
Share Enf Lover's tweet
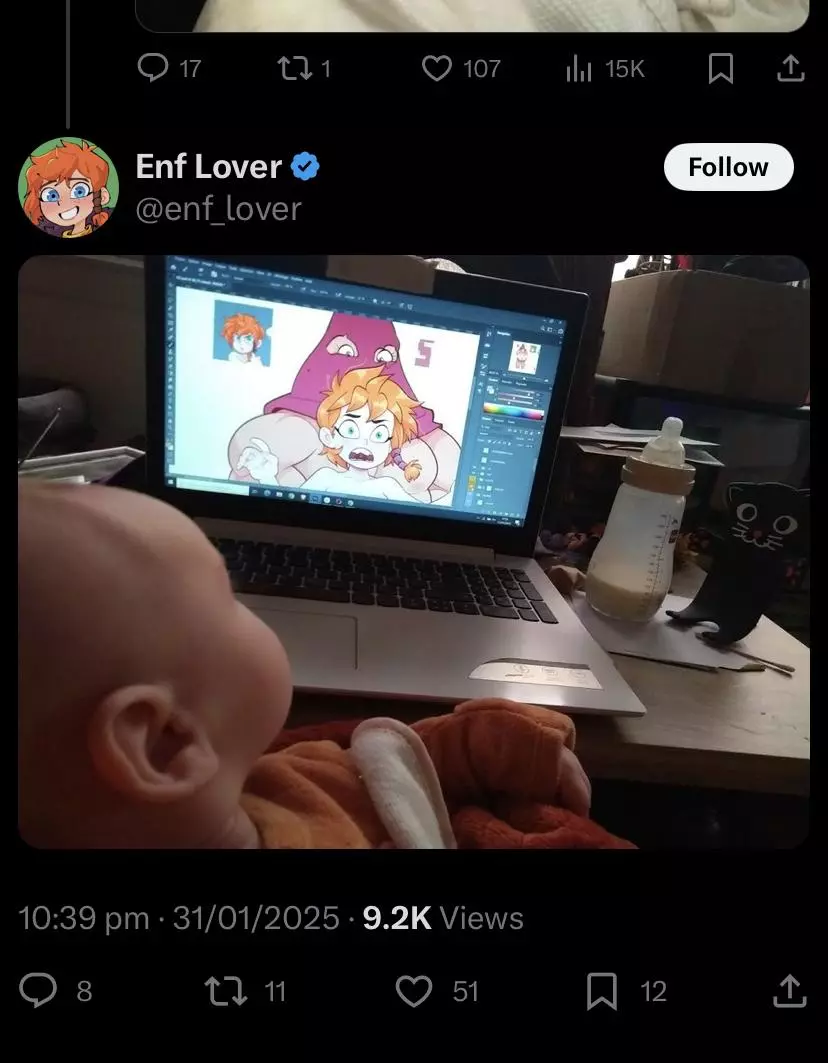pos(790,991)
